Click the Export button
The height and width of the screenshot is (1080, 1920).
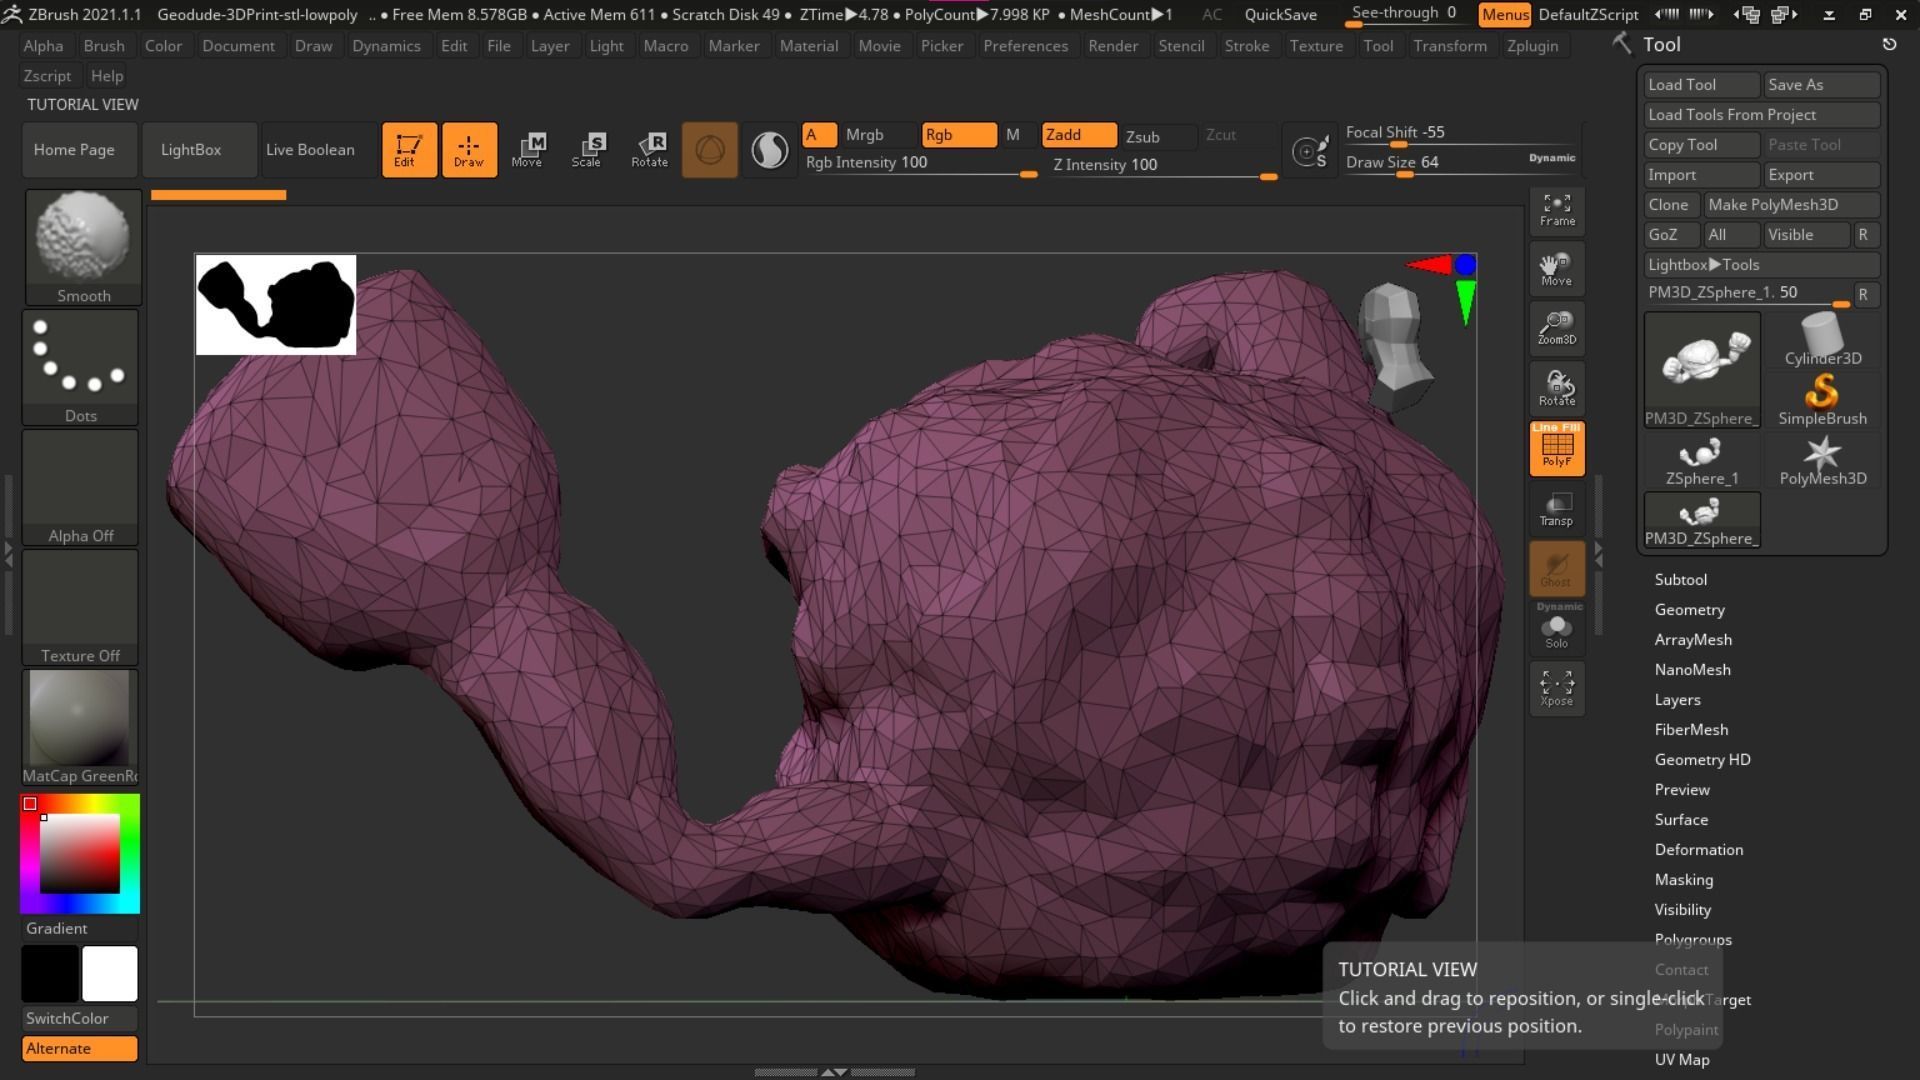tap(1822, 175)
